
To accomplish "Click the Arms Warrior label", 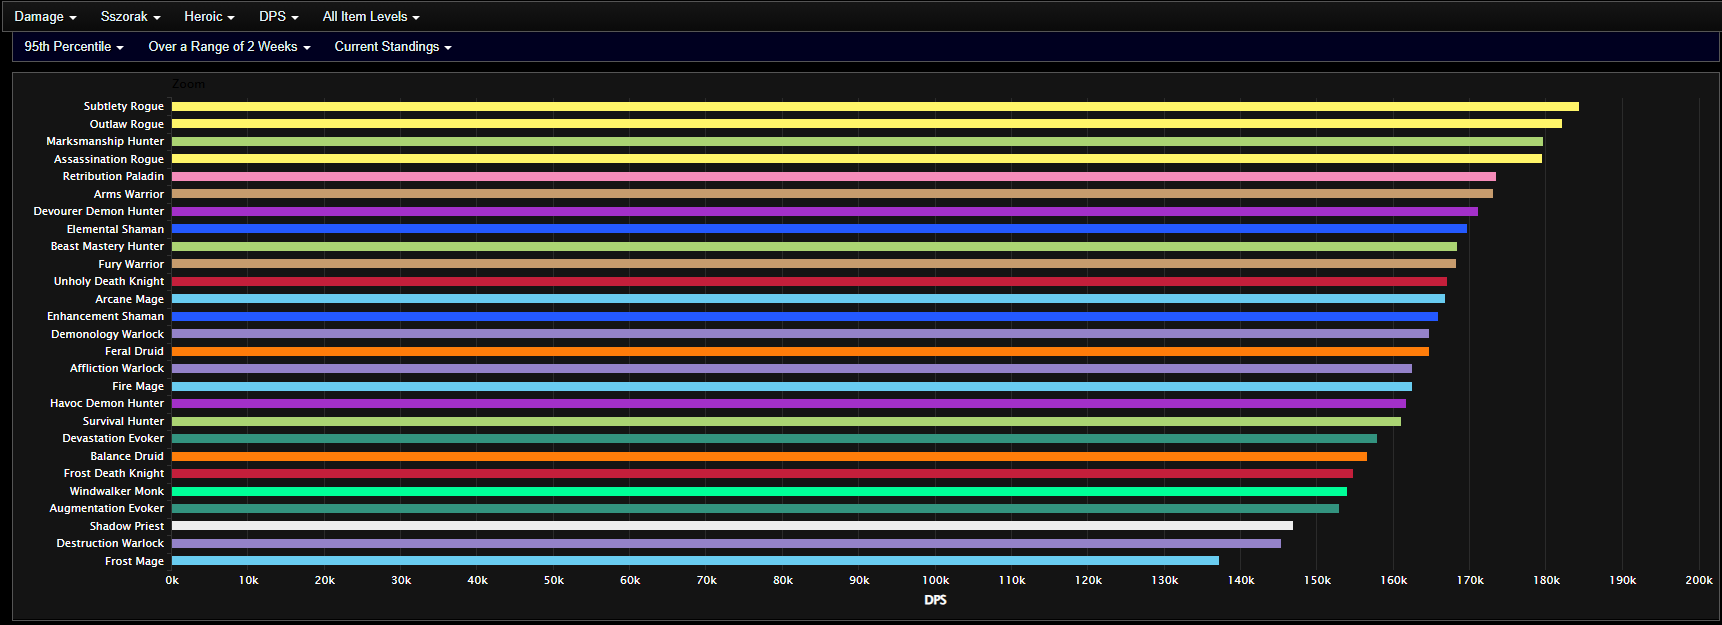I will (x=128, y=194).
